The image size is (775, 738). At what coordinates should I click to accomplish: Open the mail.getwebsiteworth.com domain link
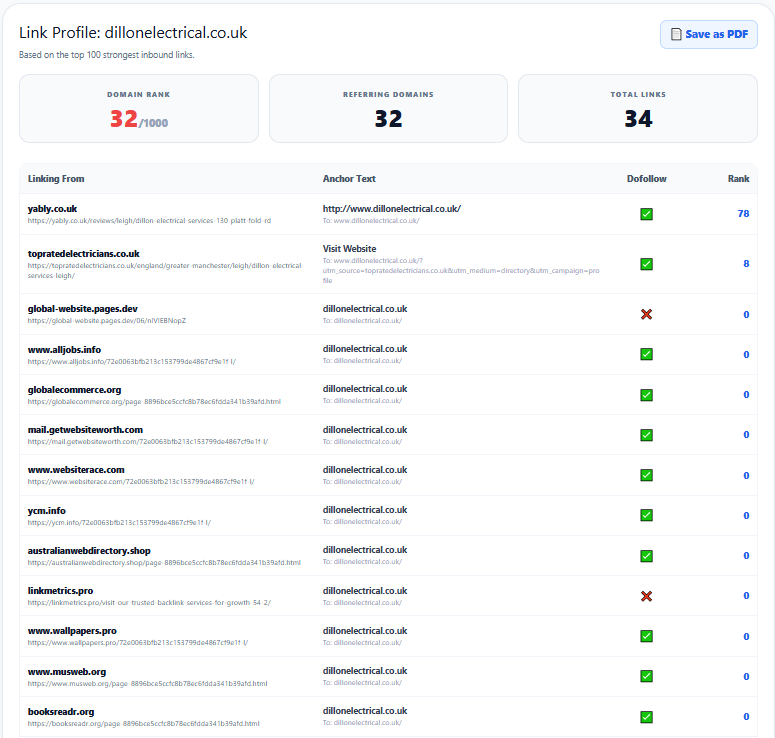(85, 430)
